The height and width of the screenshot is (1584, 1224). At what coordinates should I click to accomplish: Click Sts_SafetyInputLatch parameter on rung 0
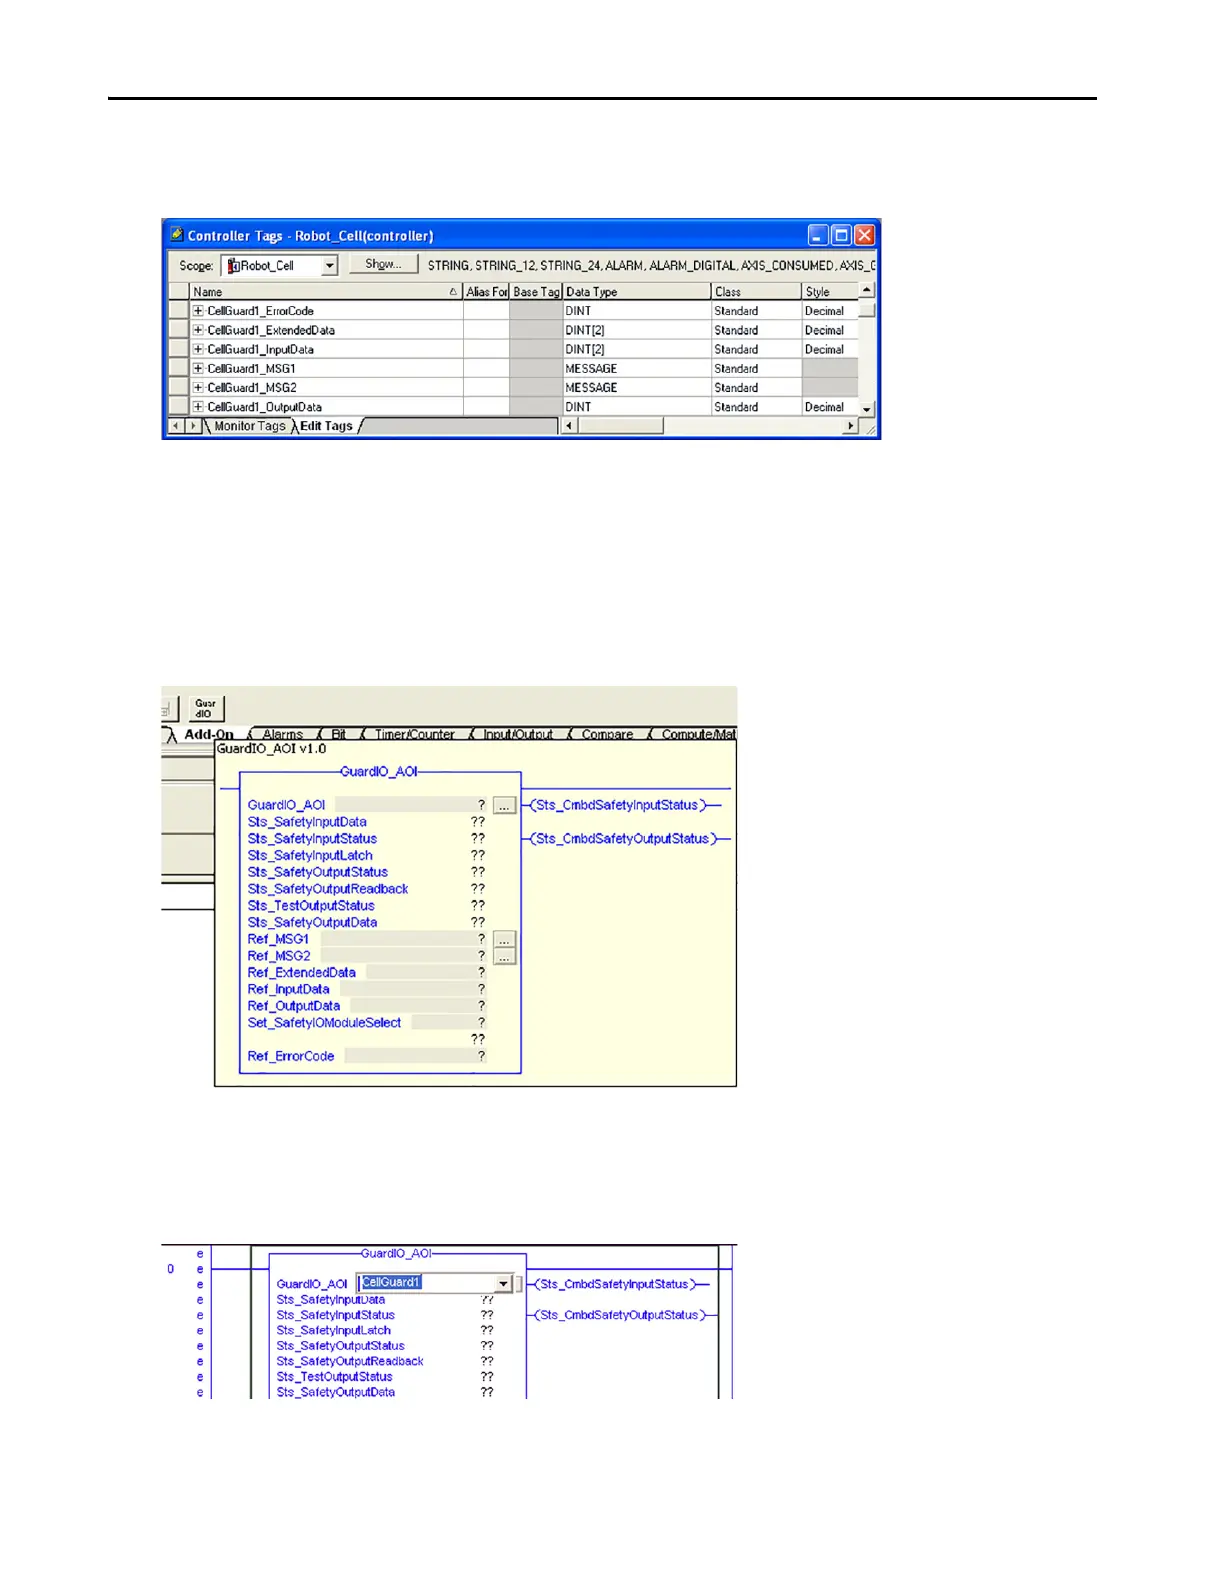tap(333, 1330)
